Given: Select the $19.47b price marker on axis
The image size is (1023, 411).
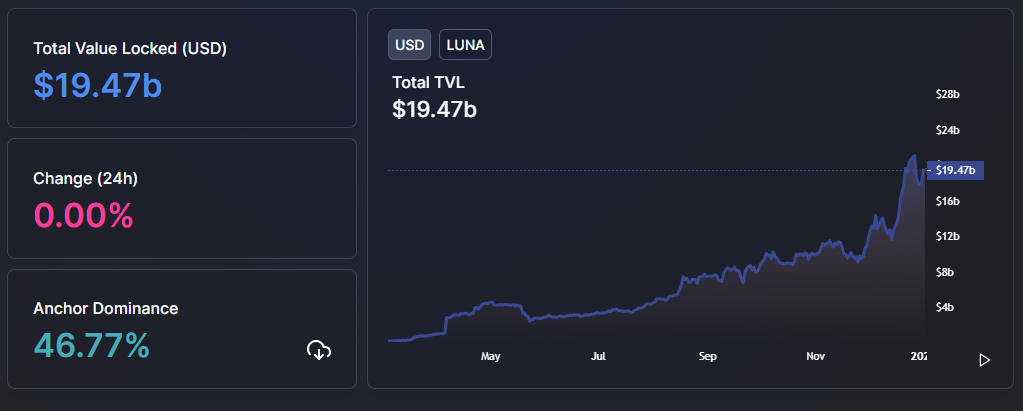Looking at the screenshot, I should 954,170.
